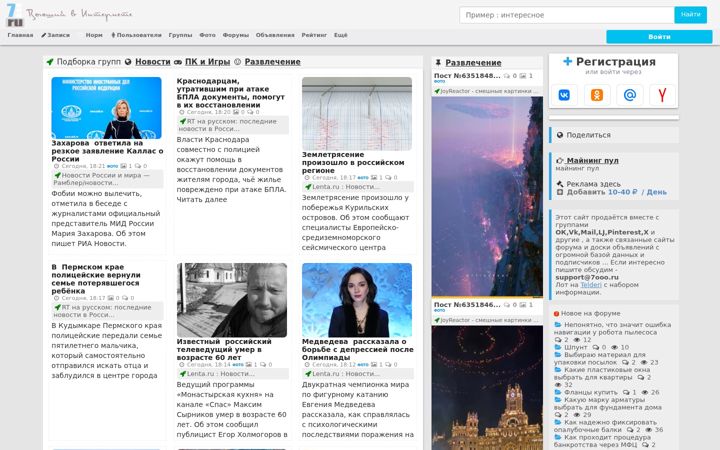Open post №6351848 in Развлечение panel
This screenshot has width=720, height=450.
click(x=467, y=76)
